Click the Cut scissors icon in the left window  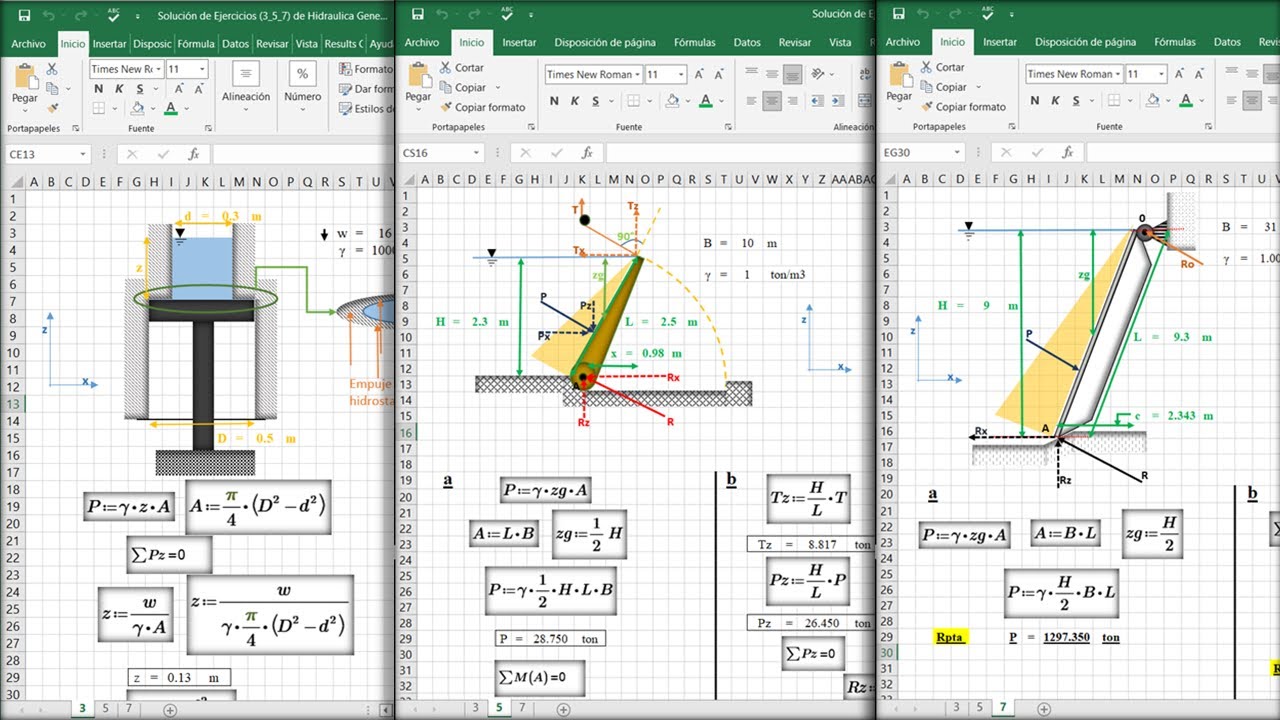click(53, 69)
